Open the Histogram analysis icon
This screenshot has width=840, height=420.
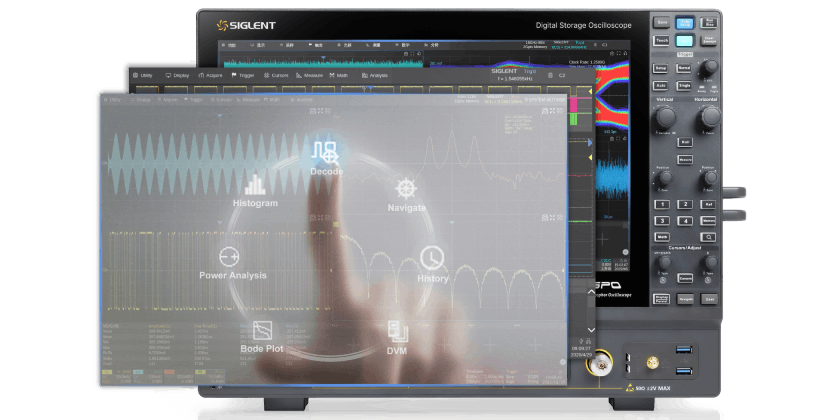tap(255, 185)
